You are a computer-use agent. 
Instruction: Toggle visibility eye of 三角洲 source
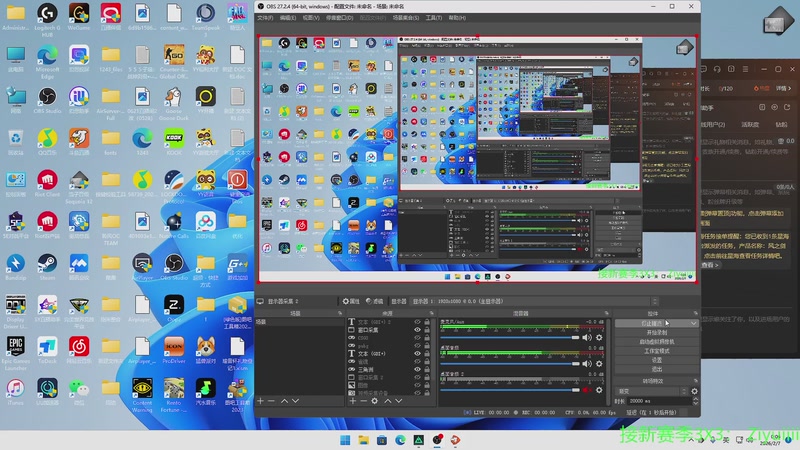417,369
